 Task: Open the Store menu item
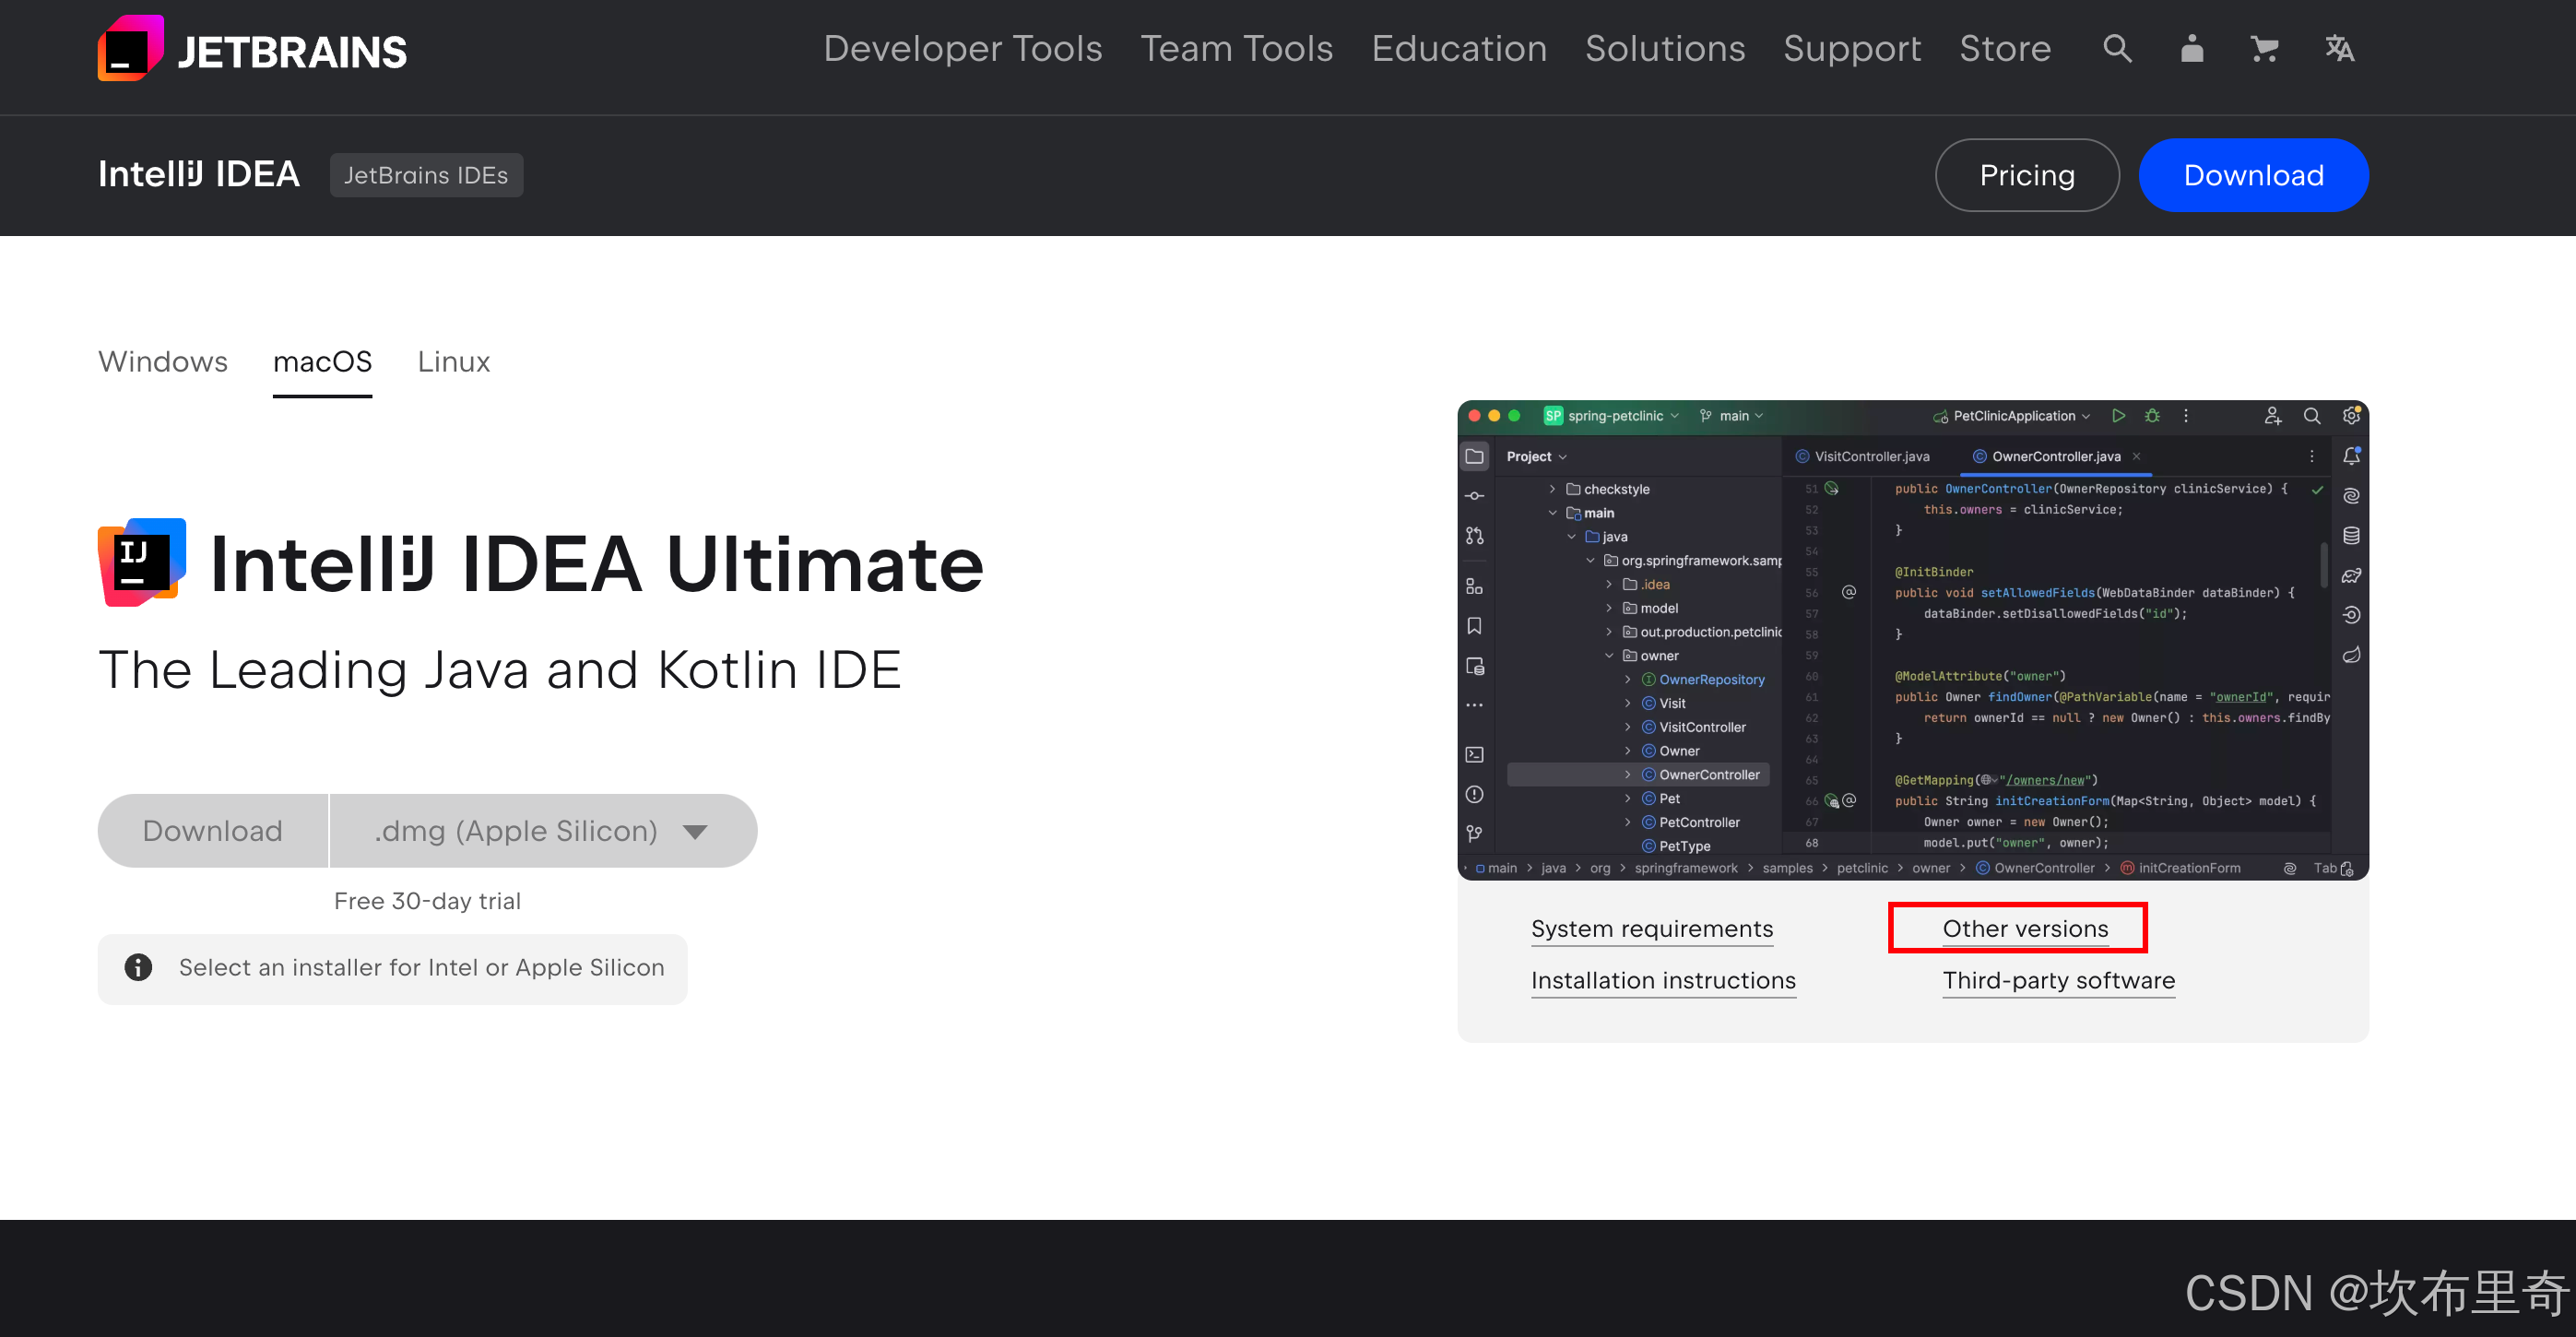tap(2004, 48)
